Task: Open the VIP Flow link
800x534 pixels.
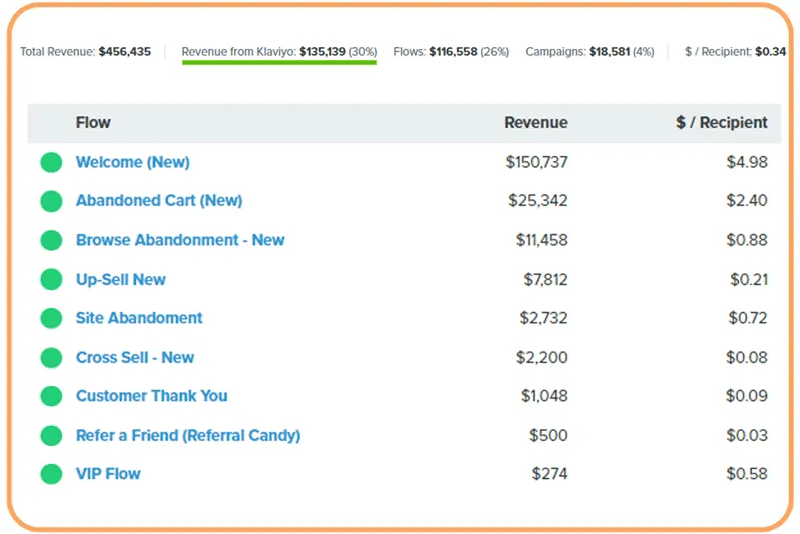Action: click(108, 474)
